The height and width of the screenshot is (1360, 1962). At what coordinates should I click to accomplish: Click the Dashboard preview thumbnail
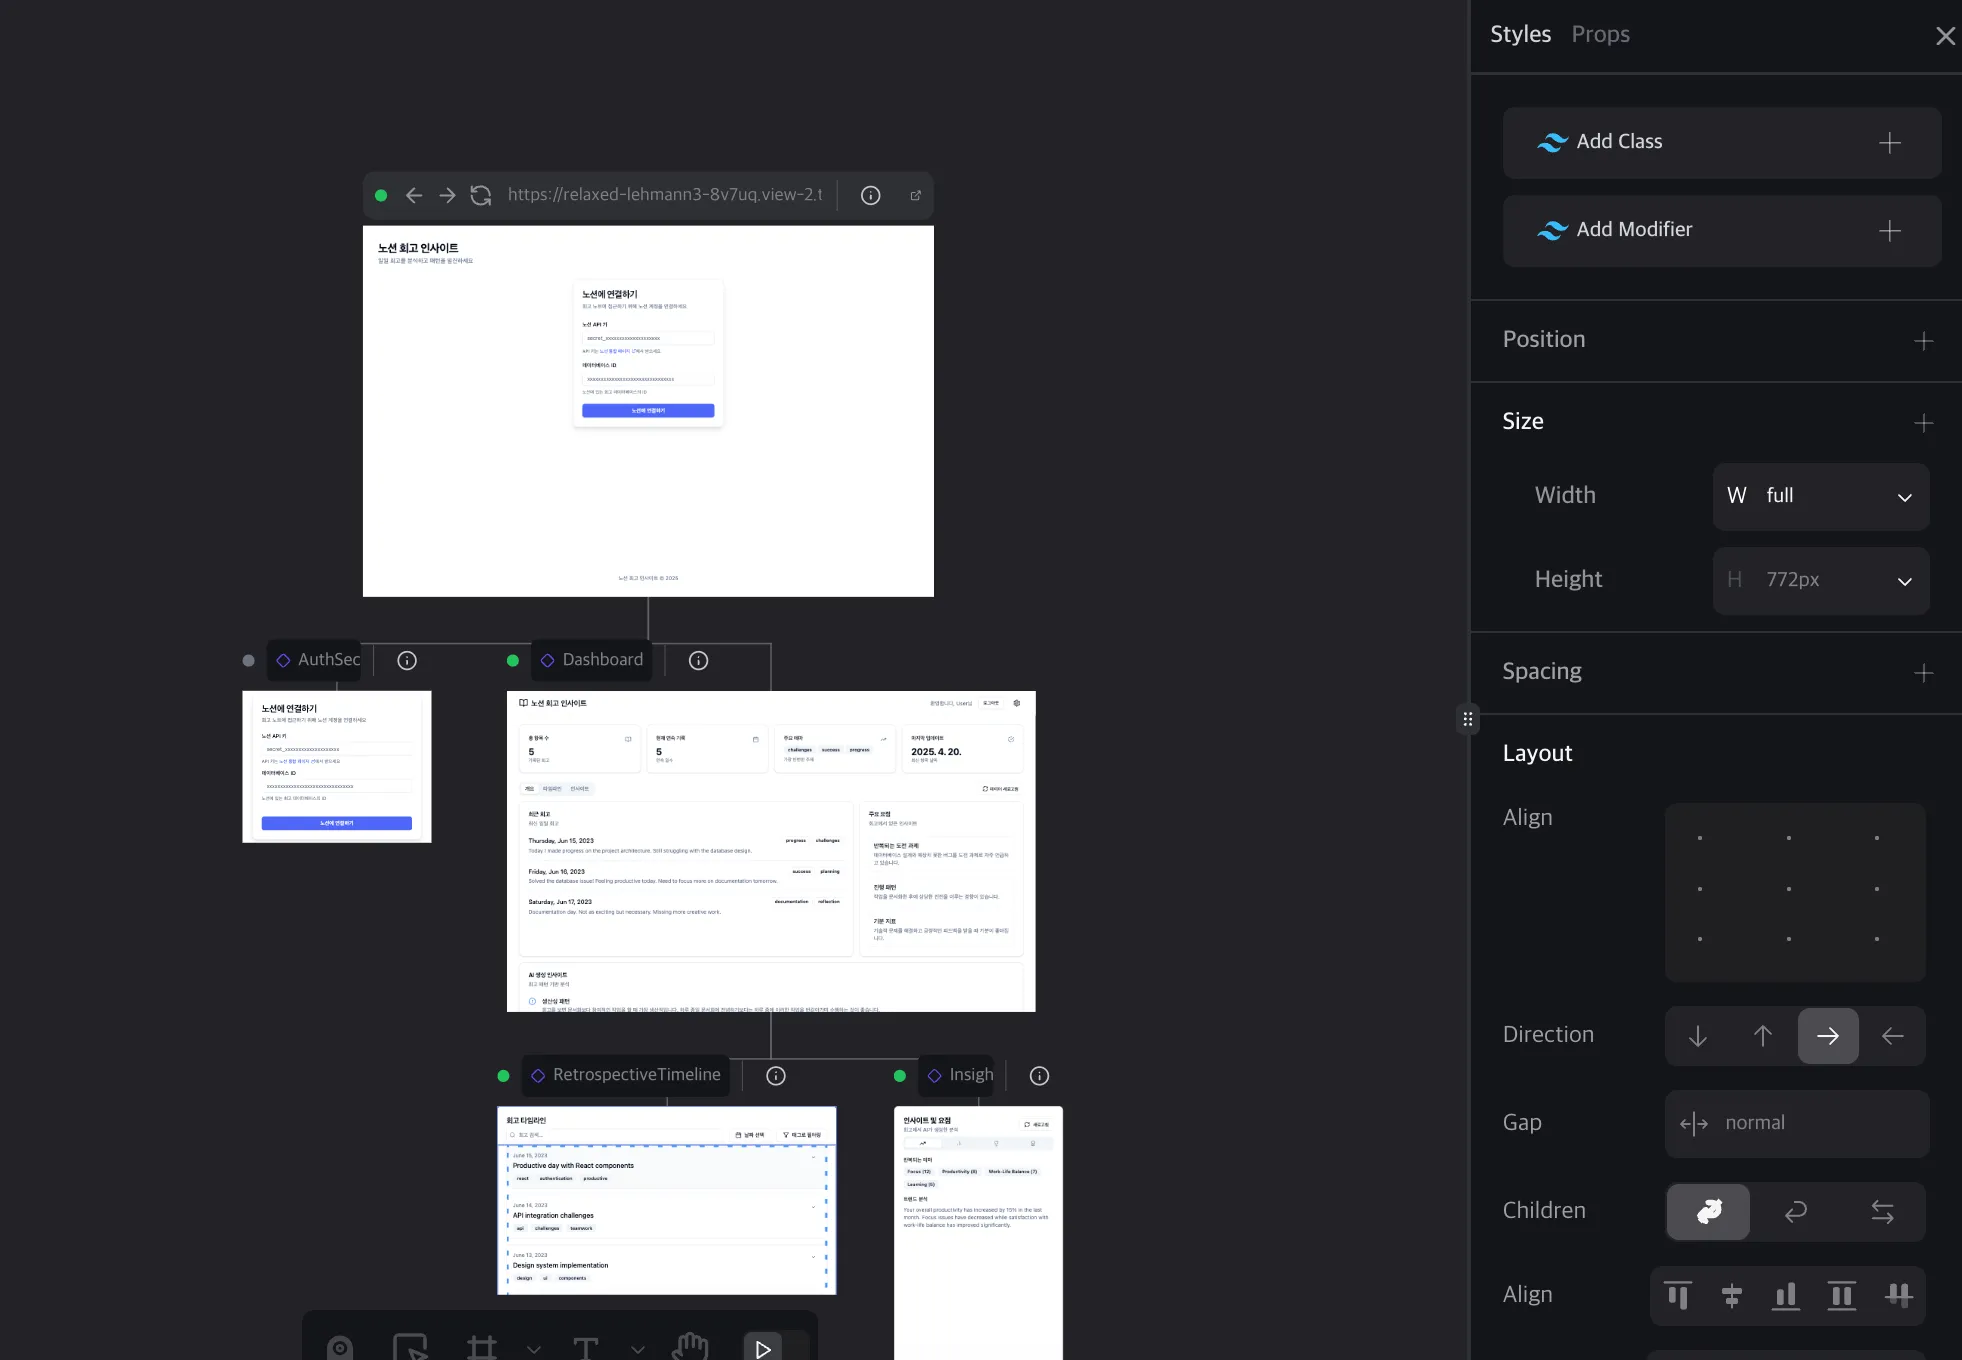(771, 851)
